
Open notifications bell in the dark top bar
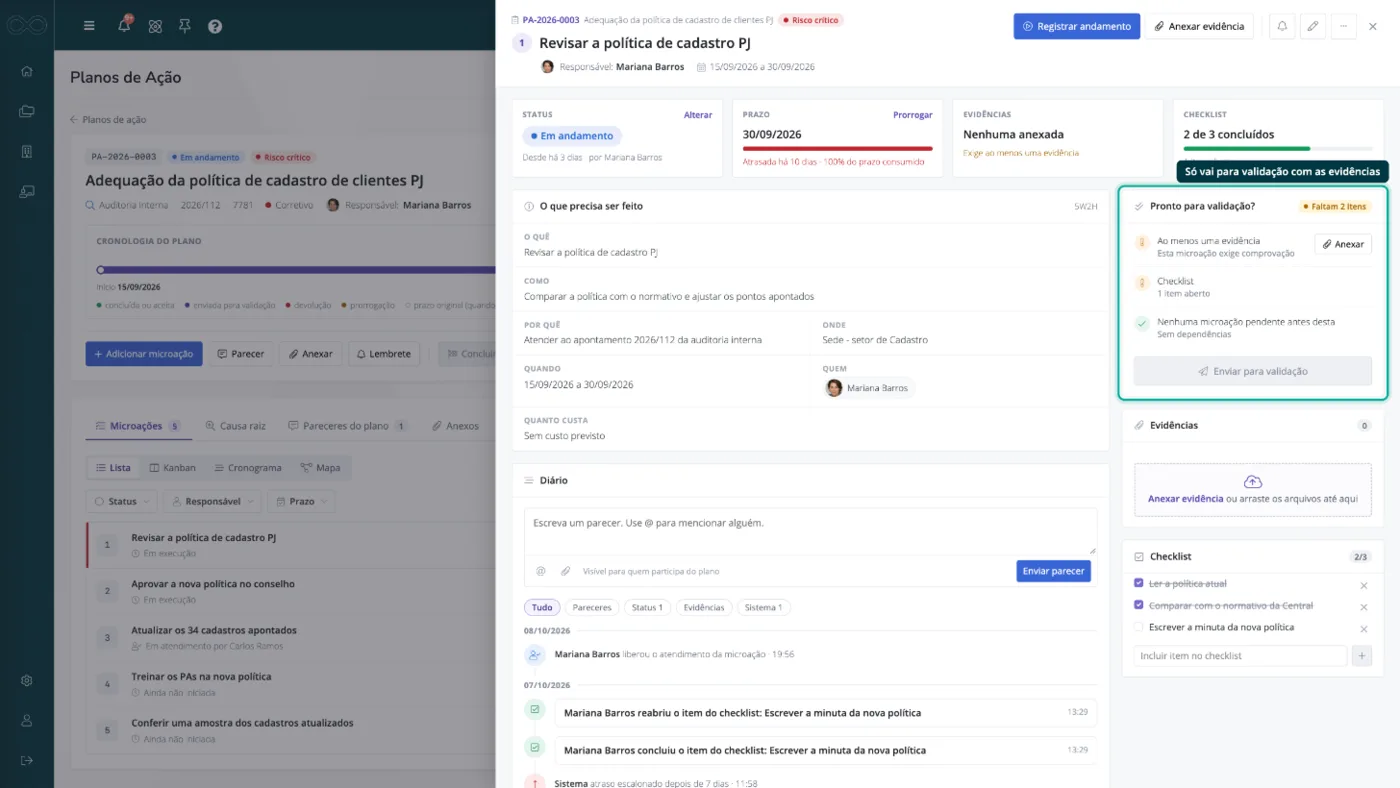click(x=125, y=25)
